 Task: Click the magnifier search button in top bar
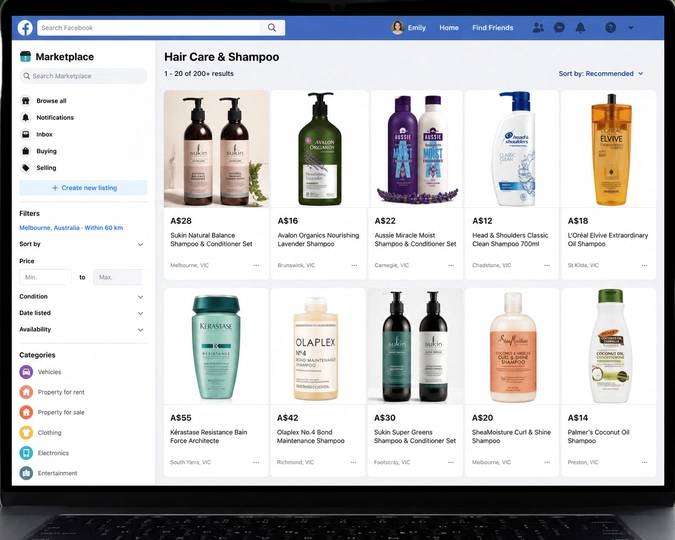click(272, 28)
